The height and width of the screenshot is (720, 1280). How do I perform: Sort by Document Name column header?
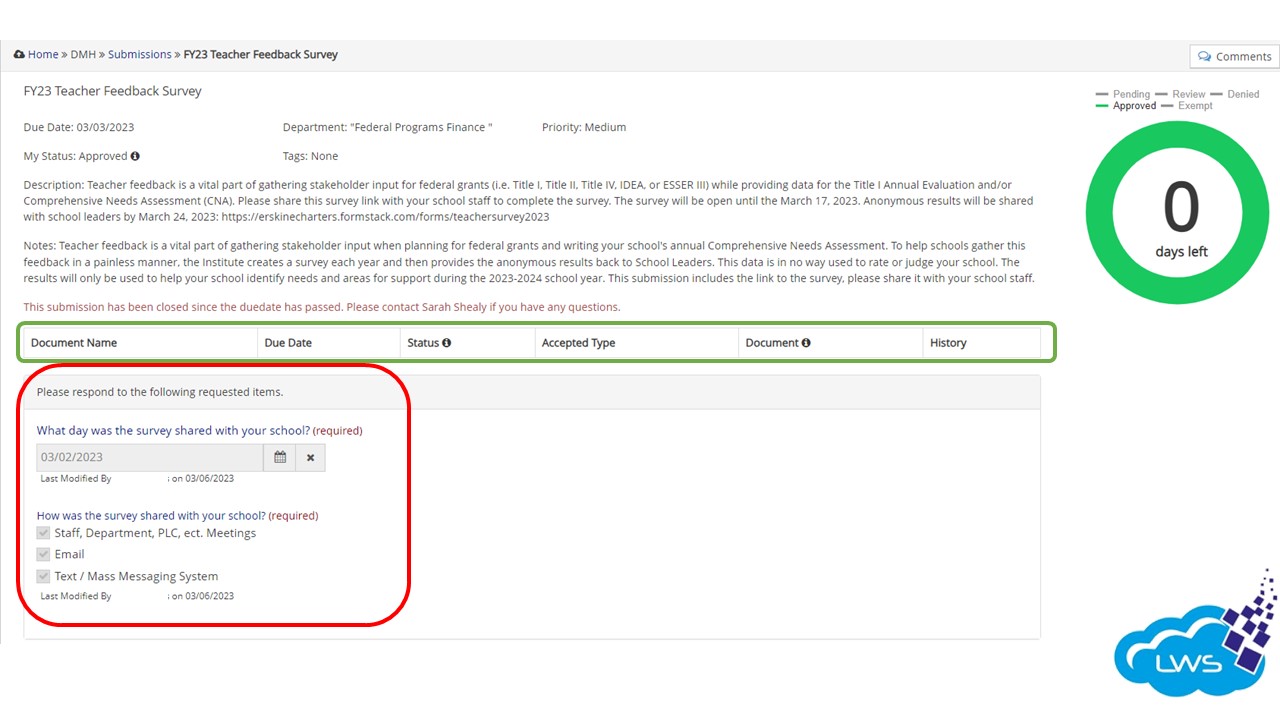click(x=74, y=343)
